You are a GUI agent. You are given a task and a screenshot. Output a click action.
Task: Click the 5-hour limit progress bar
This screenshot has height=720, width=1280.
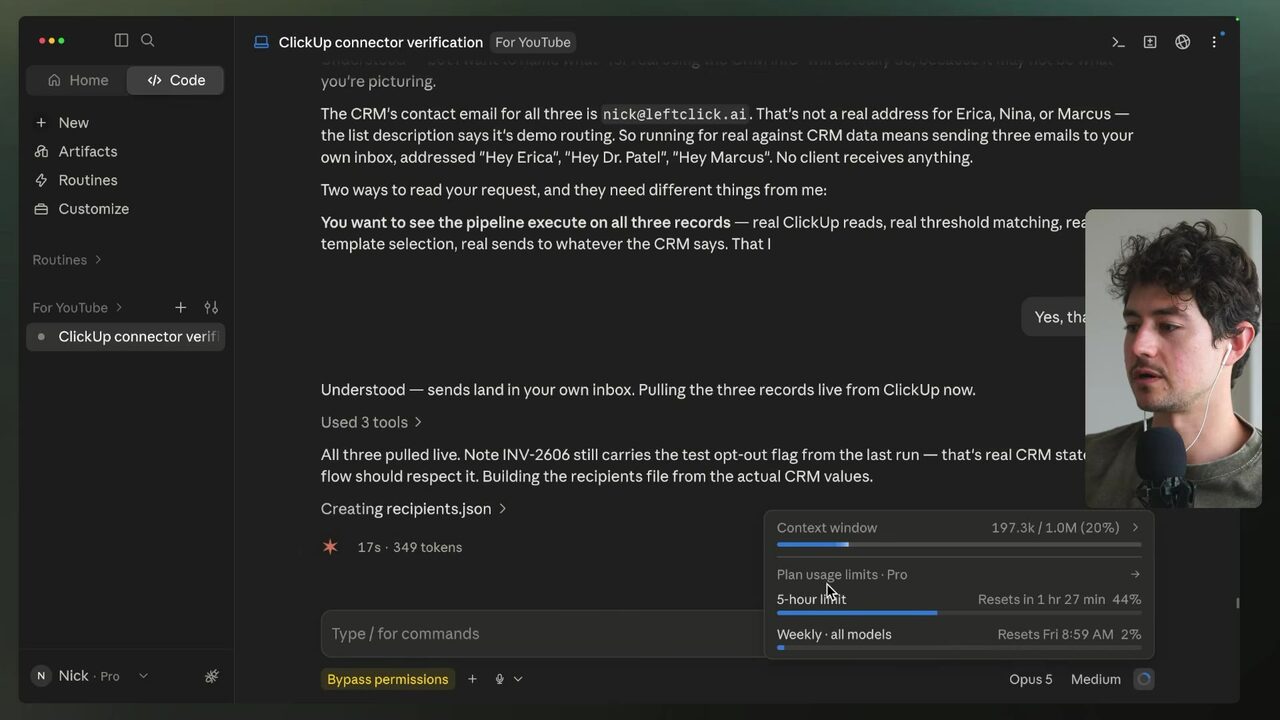(x=959, y=613)
